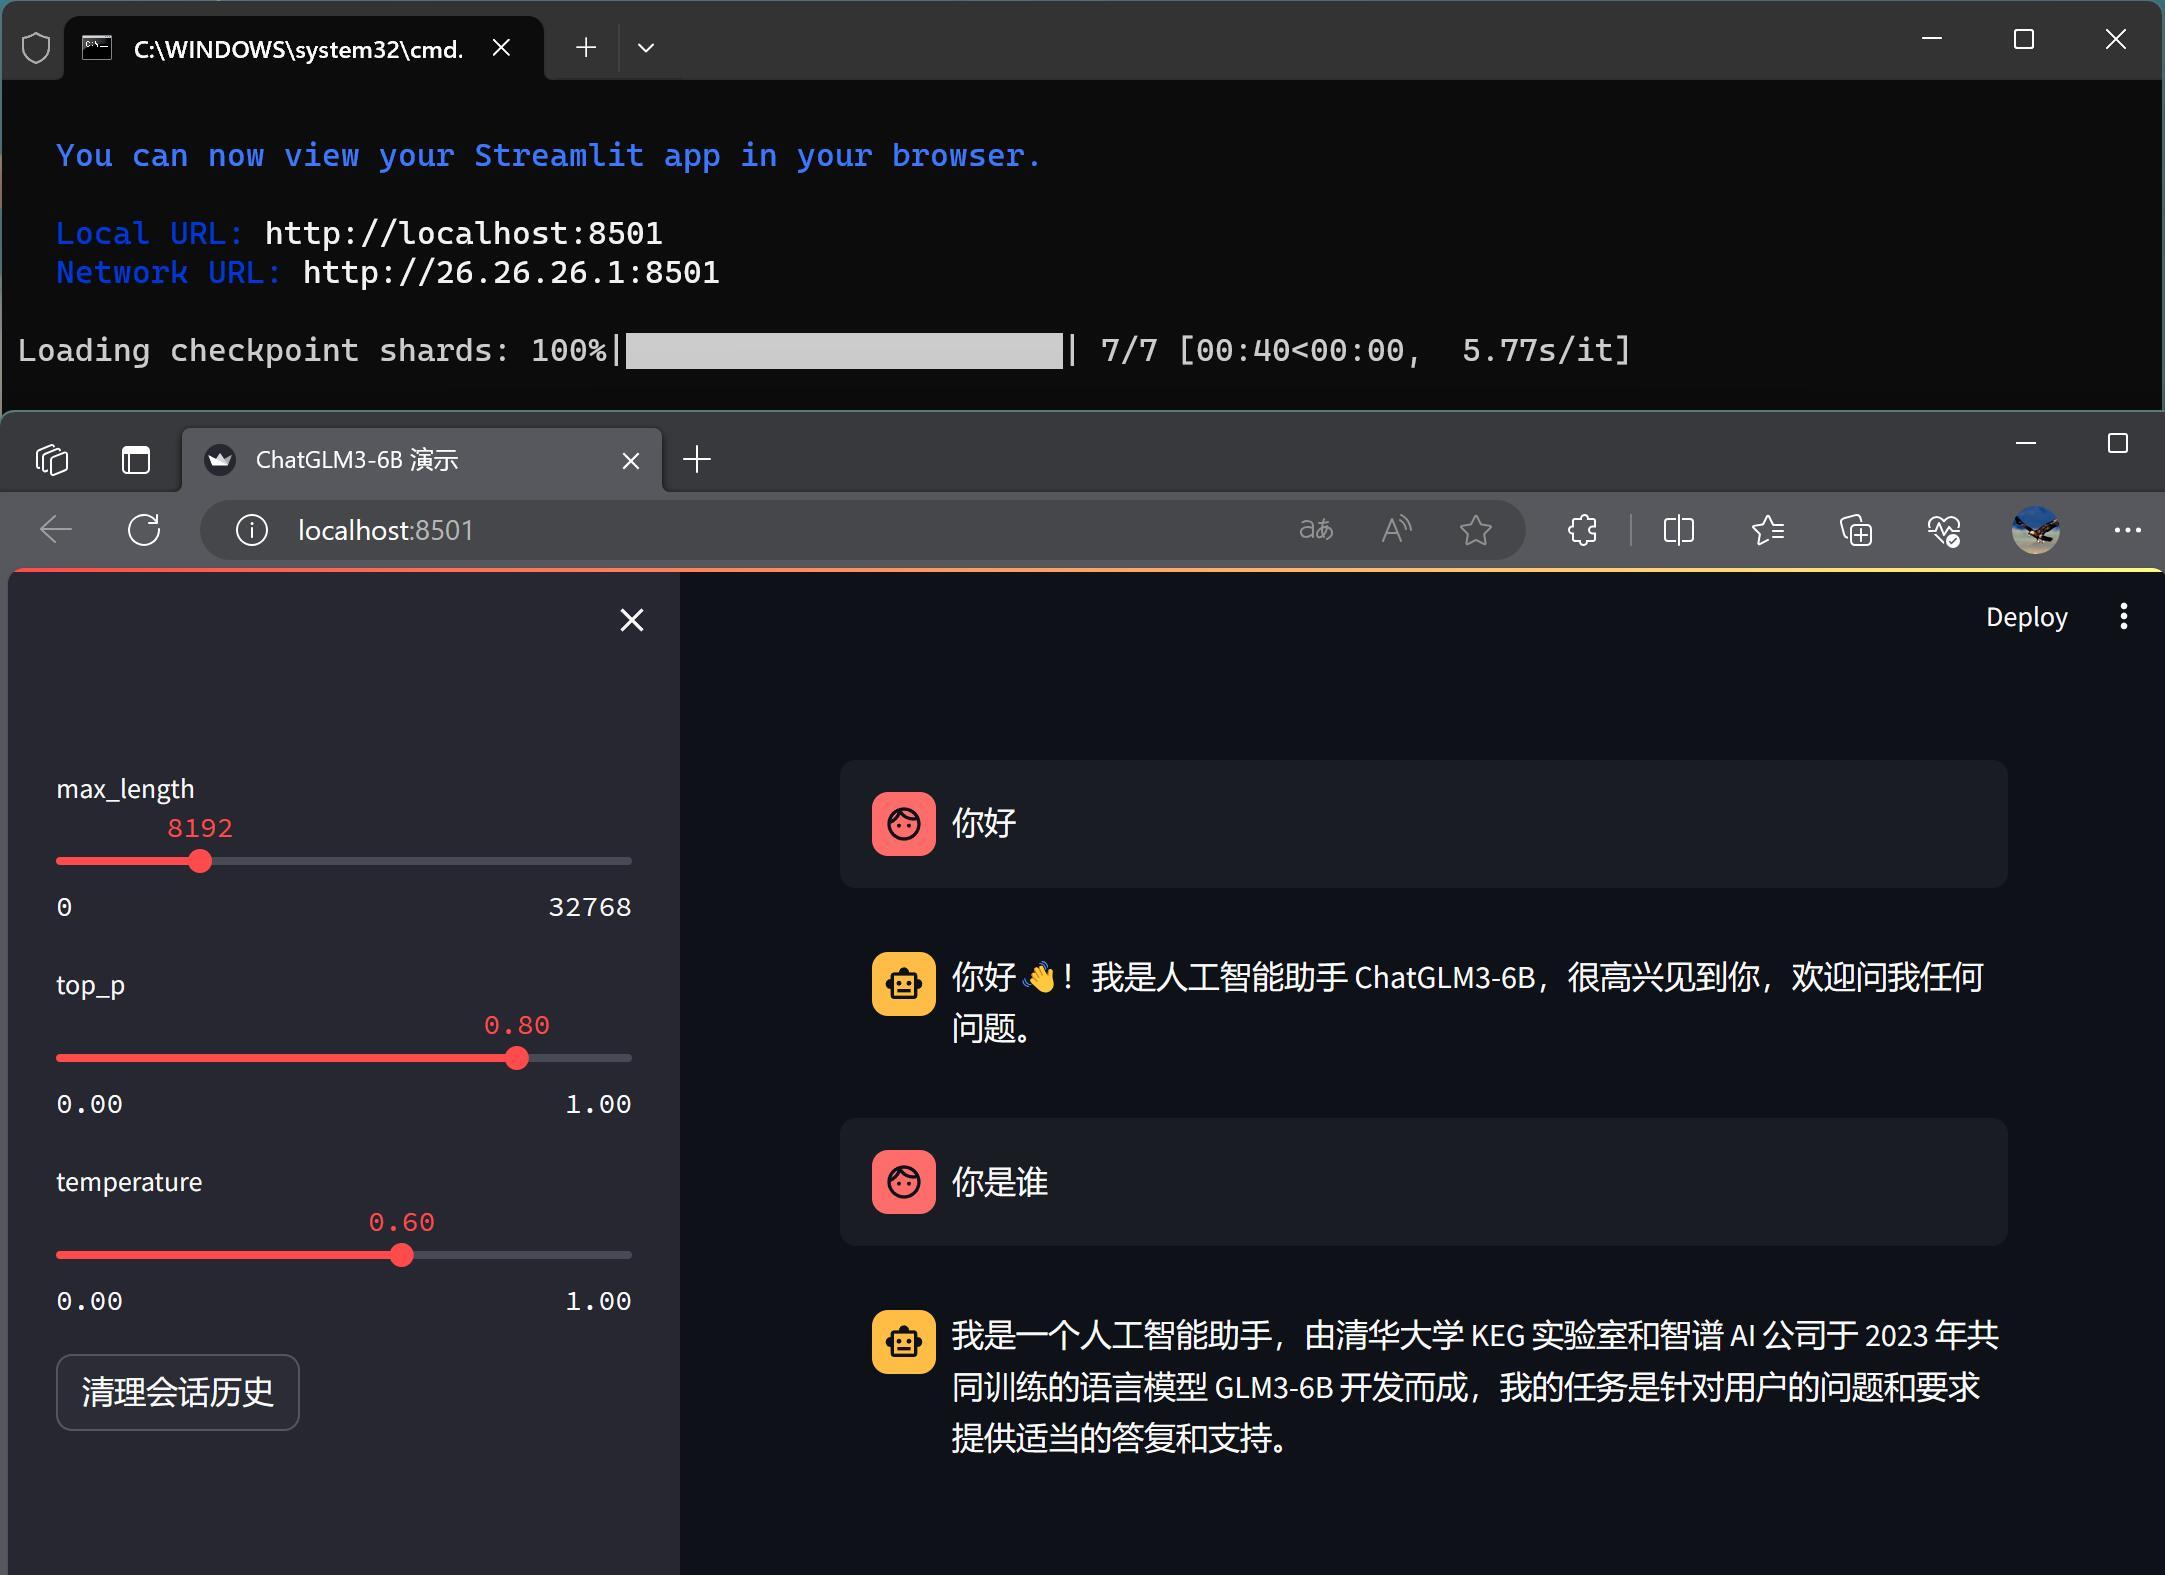Close the cmd.exe terminal tab
Image resolution: width=2165 pixels, height=1575 pixels.
[502, 48]
